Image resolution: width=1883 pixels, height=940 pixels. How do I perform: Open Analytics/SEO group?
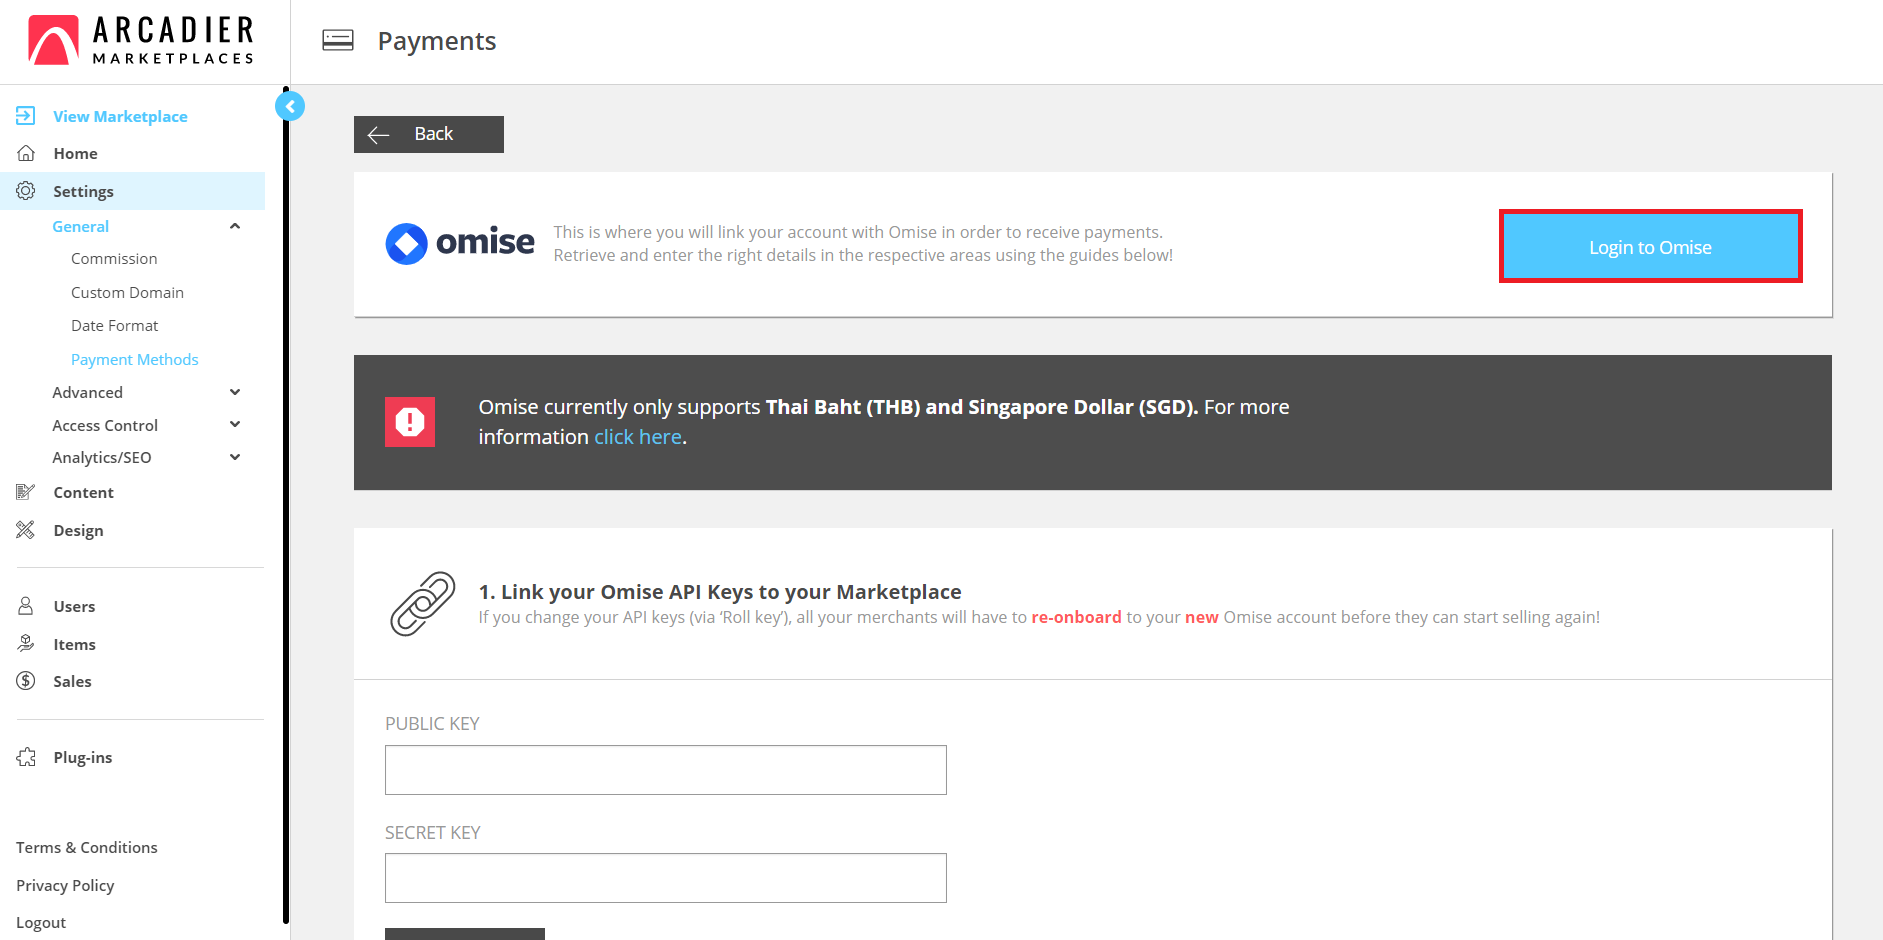[x=102, y=457]
